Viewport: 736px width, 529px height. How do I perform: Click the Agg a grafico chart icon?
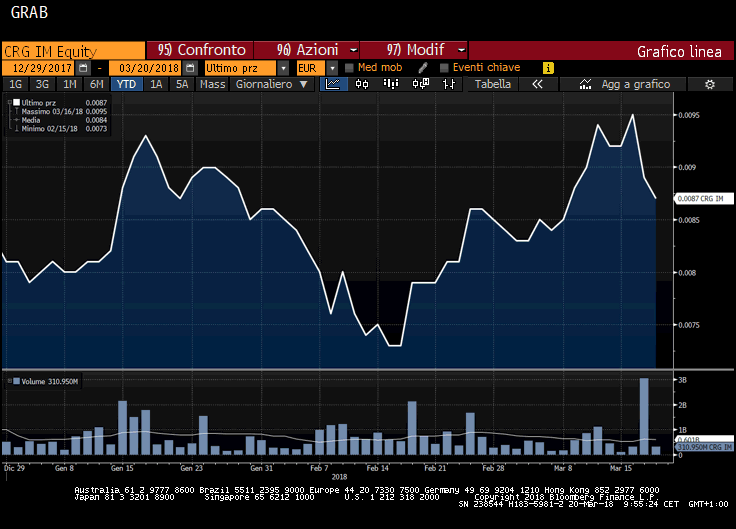point(585,84)
